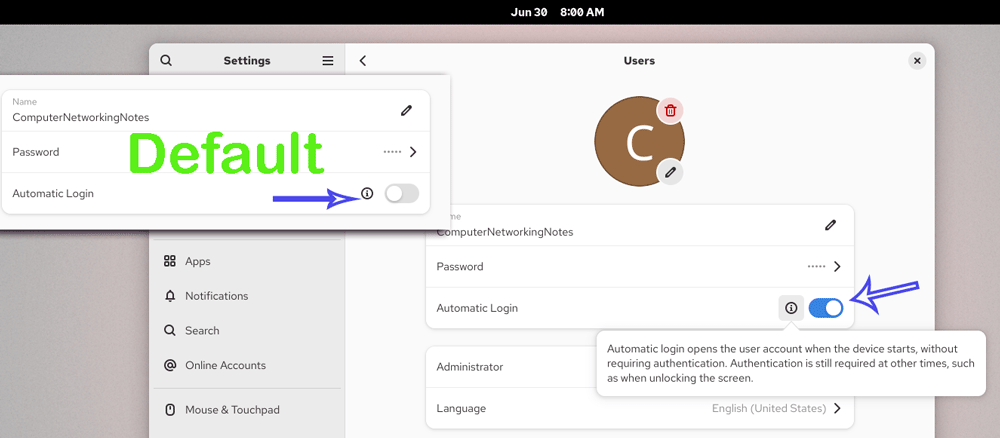Screen dimensions: 1000x438
Task: Click the Apps grid icon
Action: (170, 261)
